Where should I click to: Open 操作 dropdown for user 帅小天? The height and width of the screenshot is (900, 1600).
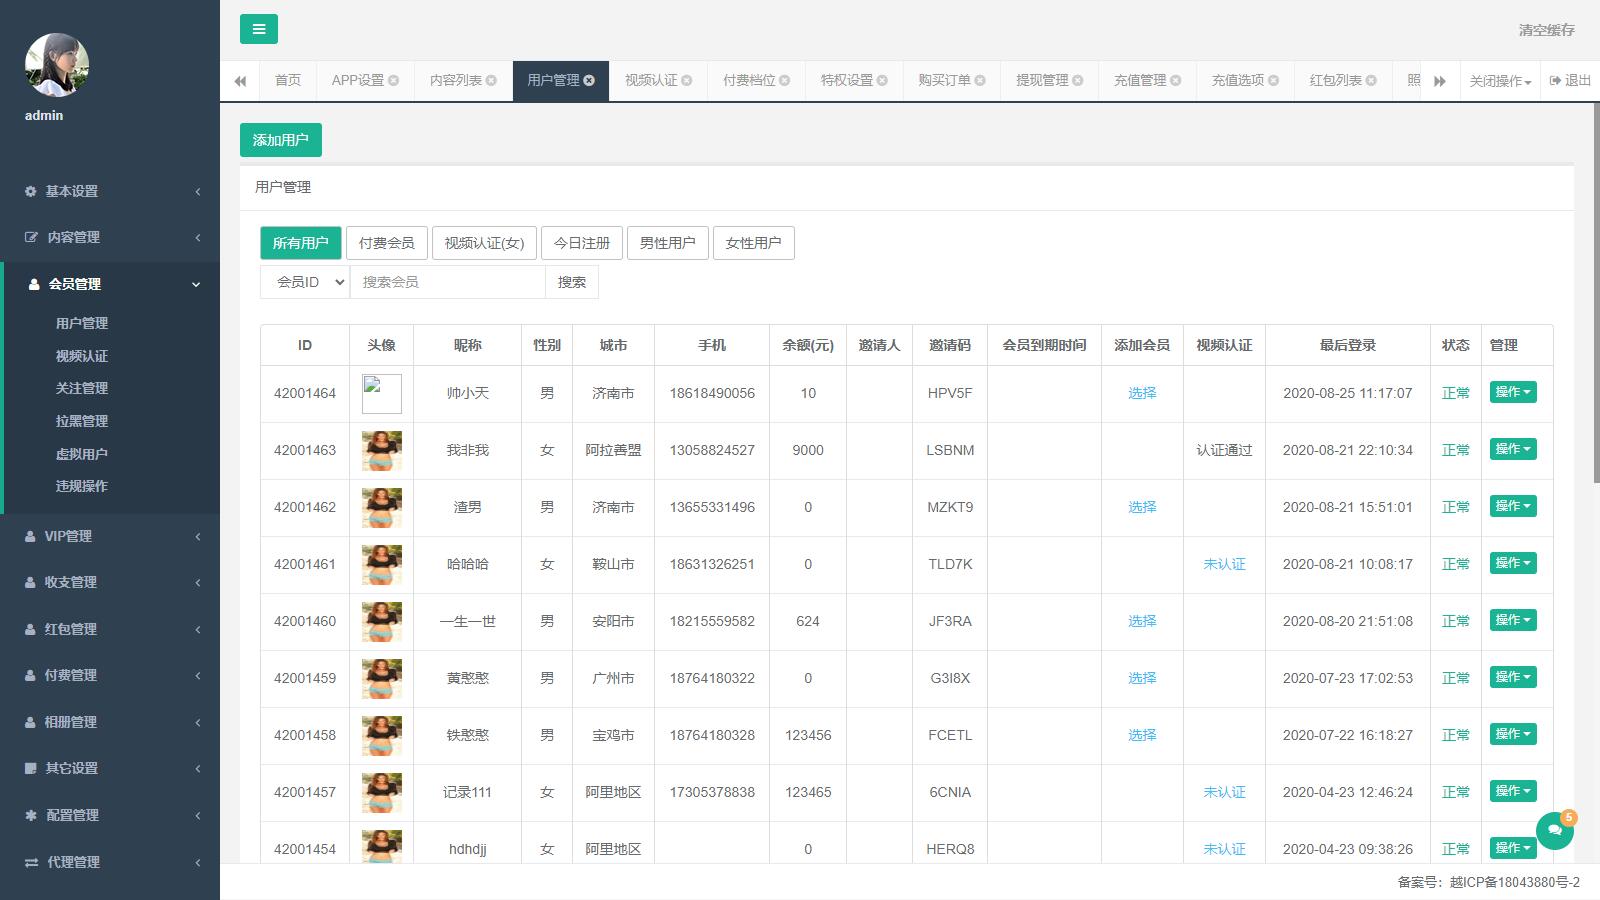(x=1512, y=392)
